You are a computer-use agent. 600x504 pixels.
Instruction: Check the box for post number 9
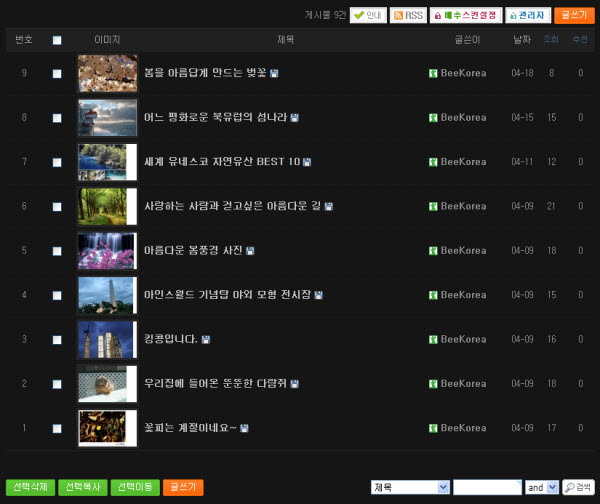pyautogui.click(x=57, y=73)
